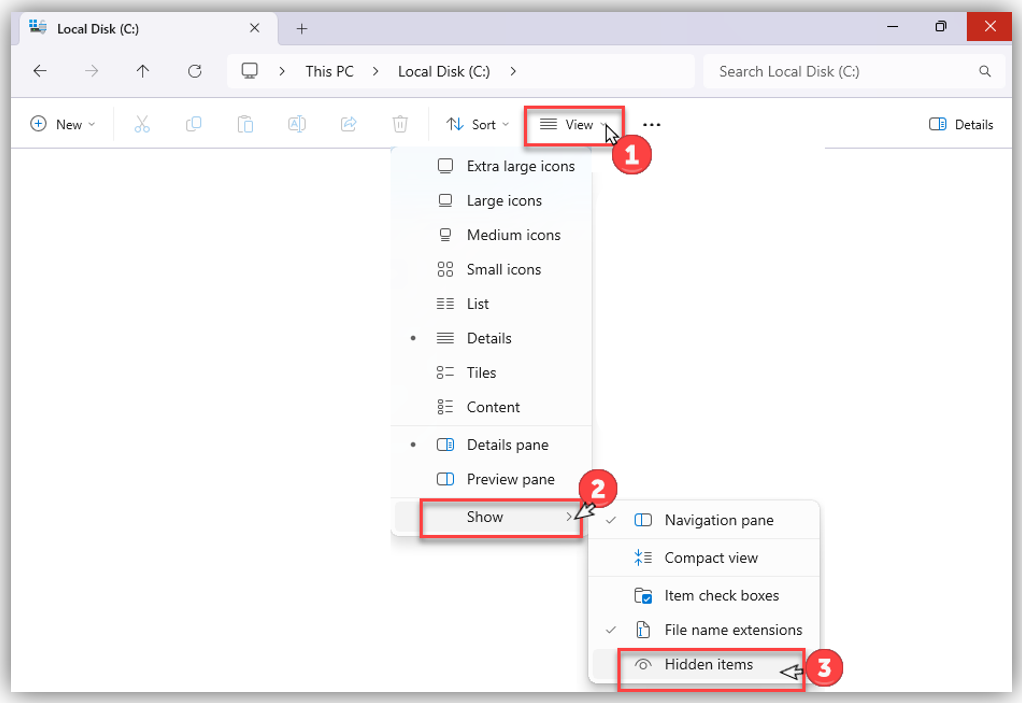Click the Cut scissors icon
The width and height of the screenshot is (1022, 703).
click(142, 124)
